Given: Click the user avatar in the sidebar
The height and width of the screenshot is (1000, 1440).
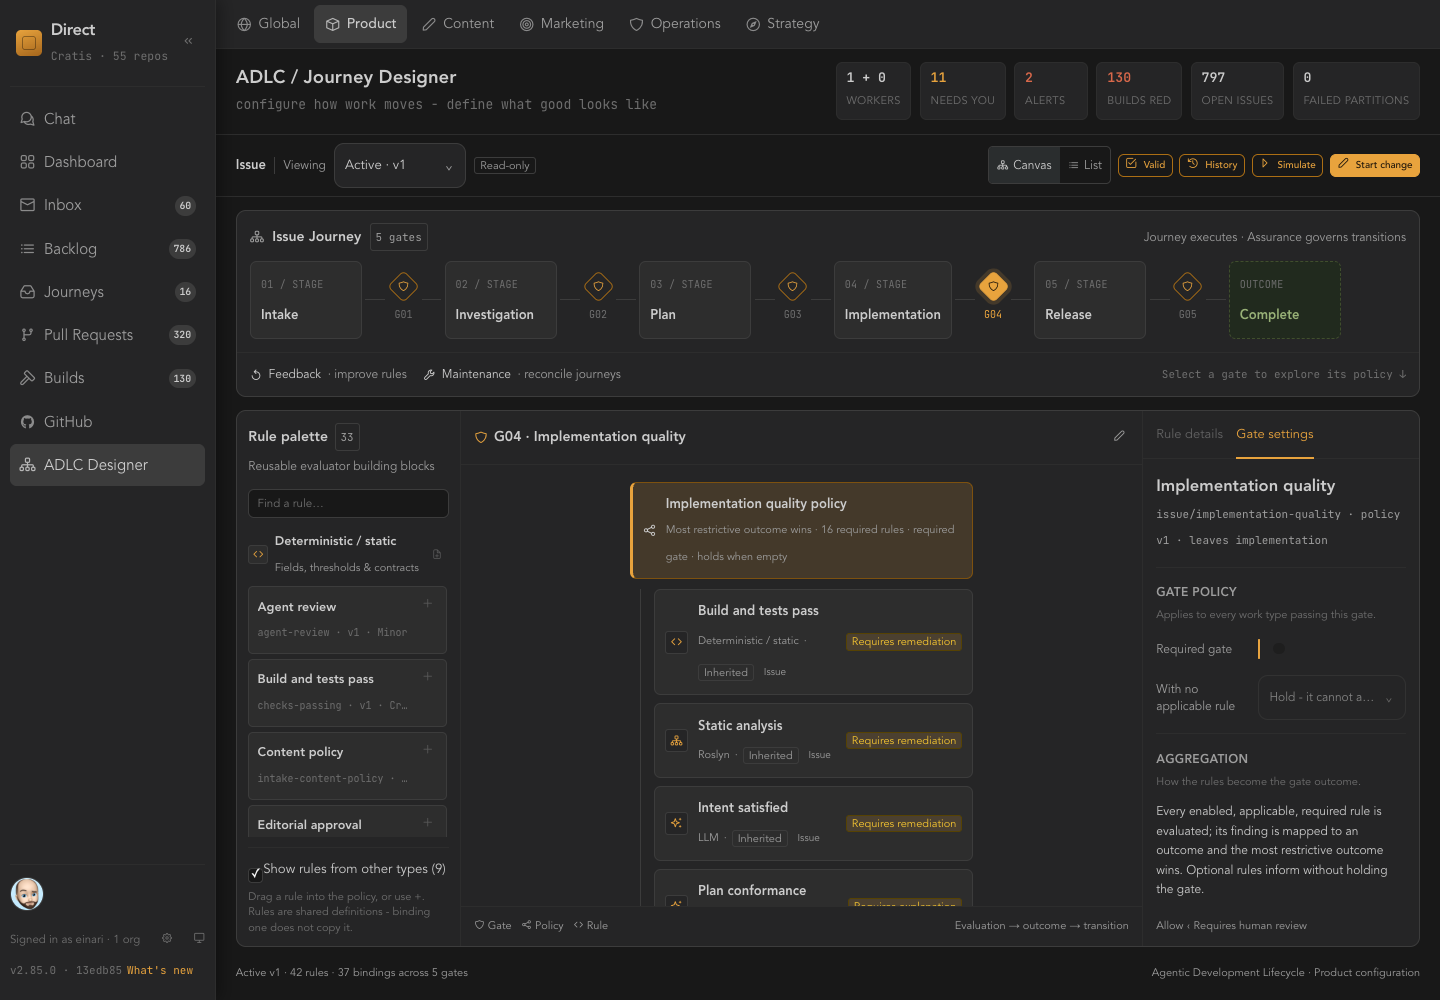Looking at the screenshot, I should [27, 894].
